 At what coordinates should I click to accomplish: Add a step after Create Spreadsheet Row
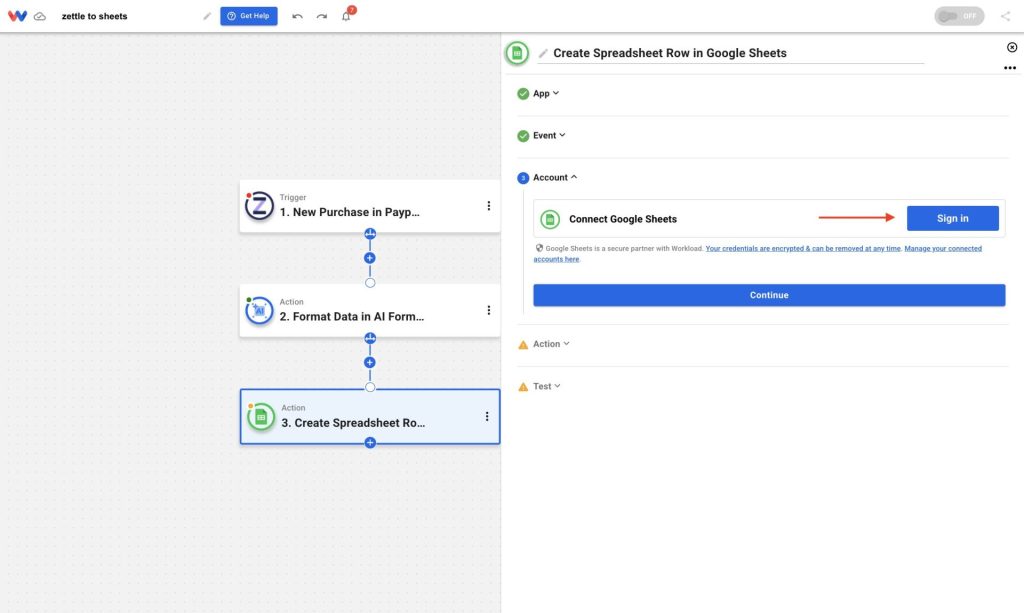pos(370,443)
